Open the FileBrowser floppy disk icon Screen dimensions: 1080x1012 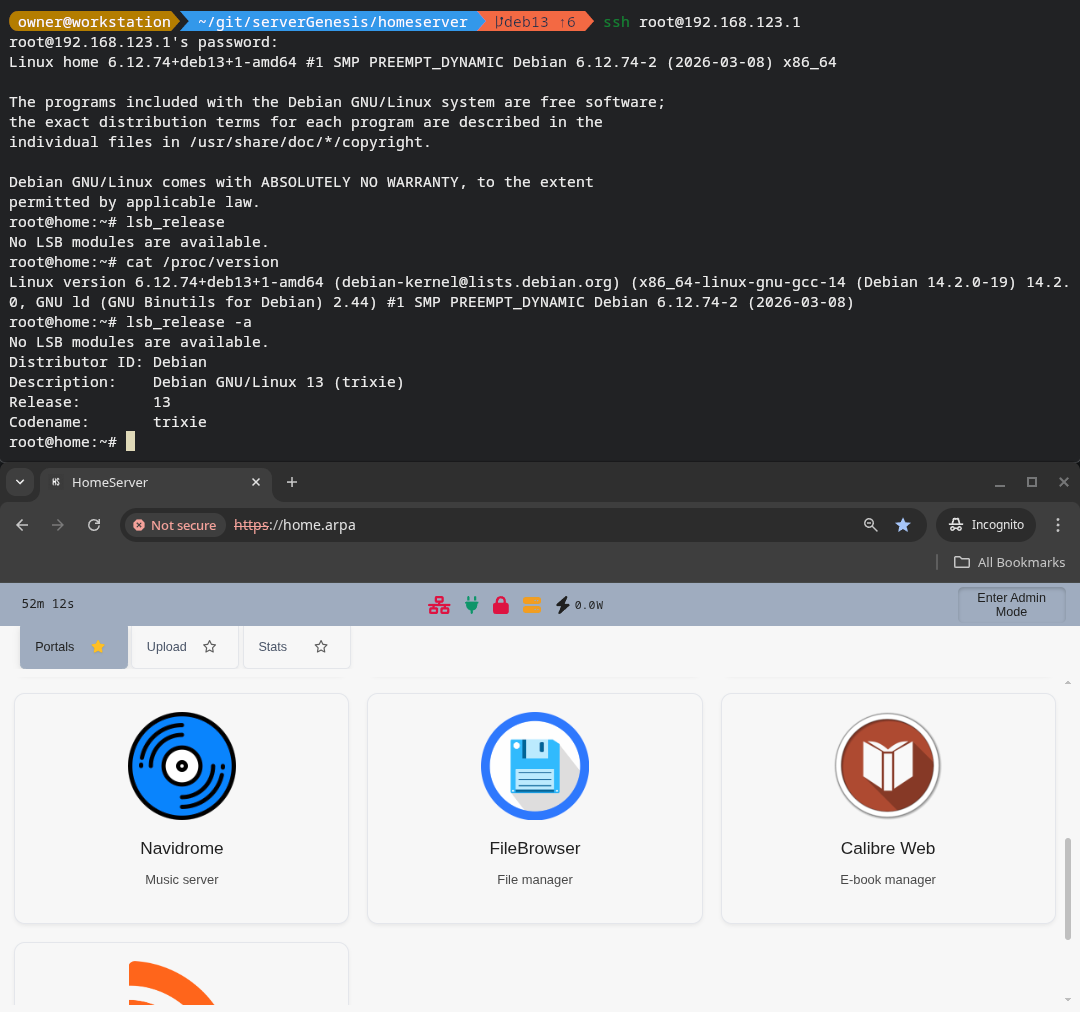point(535,765)
